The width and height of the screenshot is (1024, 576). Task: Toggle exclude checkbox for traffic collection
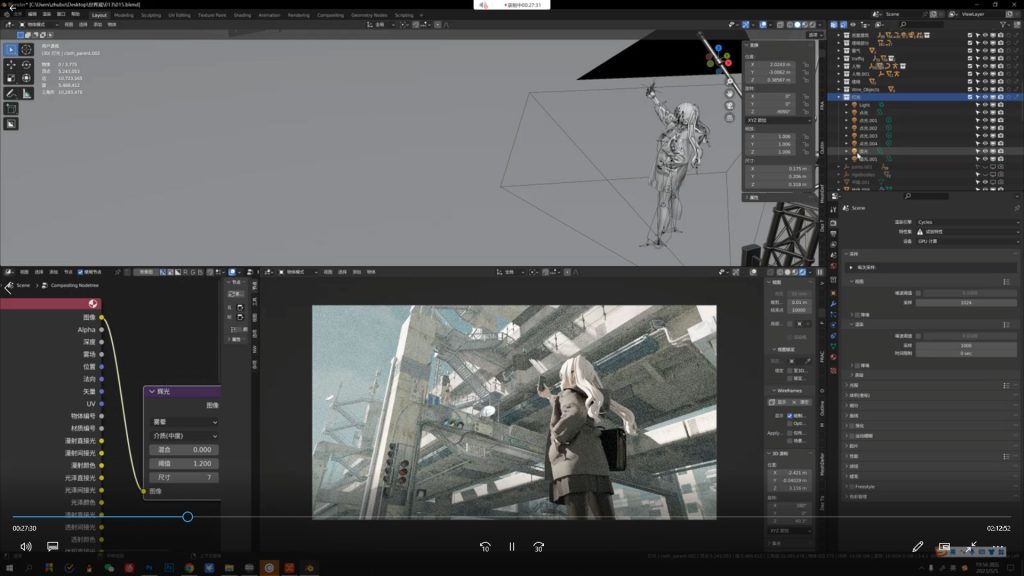click(x=969, y=60)
